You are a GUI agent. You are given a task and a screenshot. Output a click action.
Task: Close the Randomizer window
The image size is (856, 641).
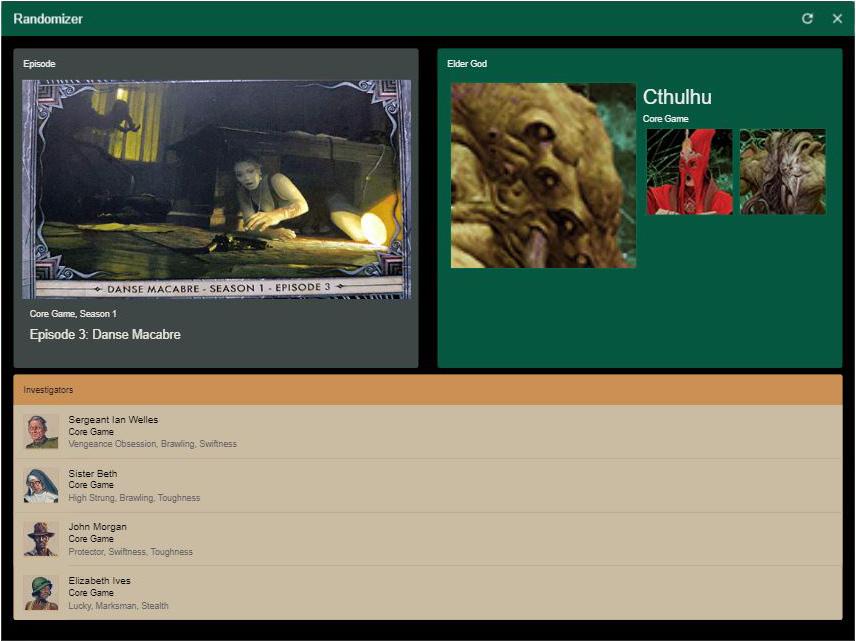pyautogui.click(x=837, y=19)
